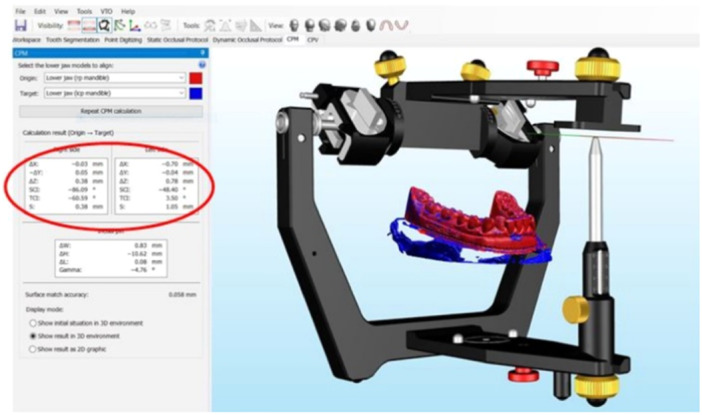Switch to Static Occlusal Protocol tab
Screen dimensions: 702x415
pos(178,40)
